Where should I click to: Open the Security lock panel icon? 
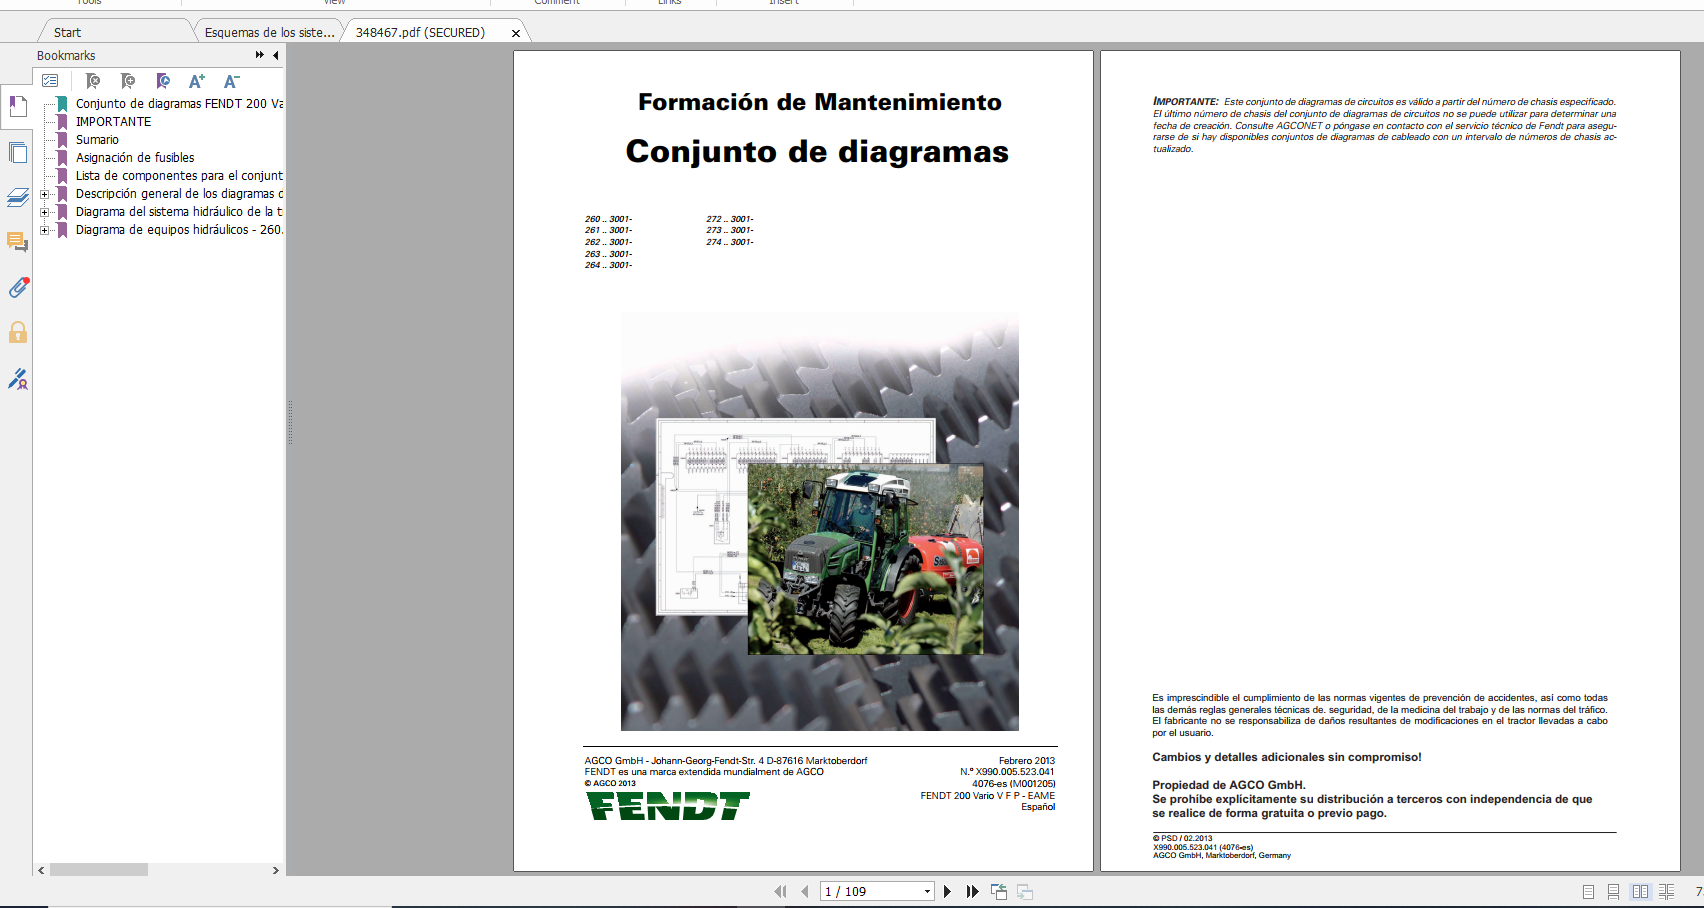coord(17,332)
